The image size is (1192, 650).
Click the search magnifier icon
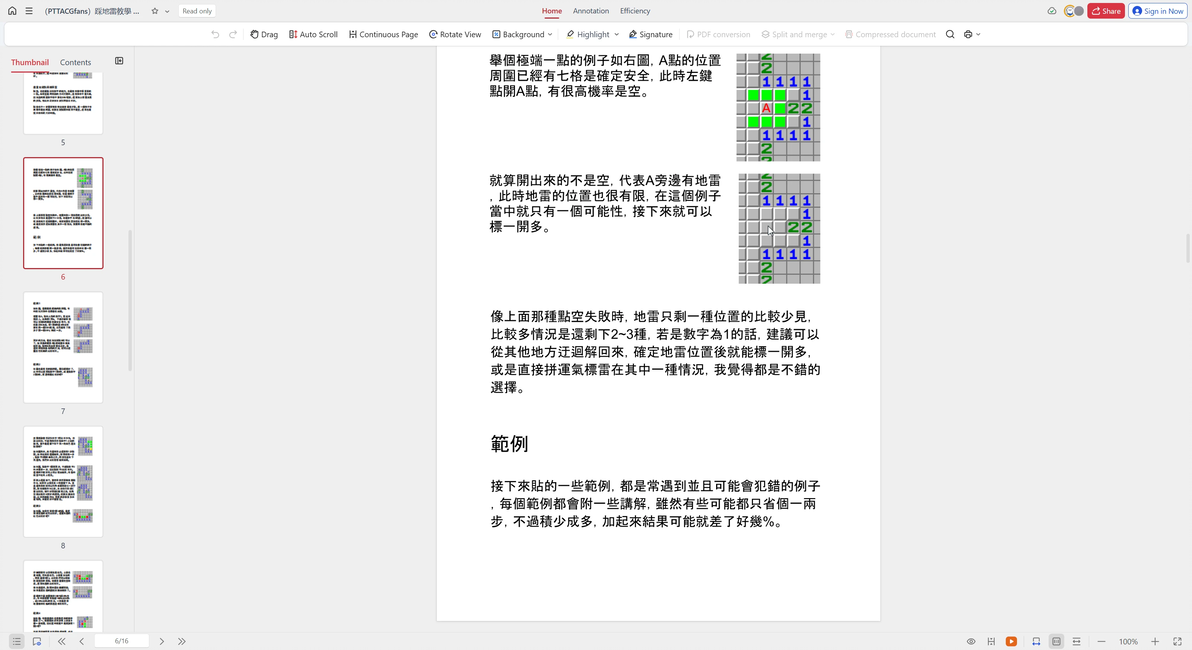[949, 34]
